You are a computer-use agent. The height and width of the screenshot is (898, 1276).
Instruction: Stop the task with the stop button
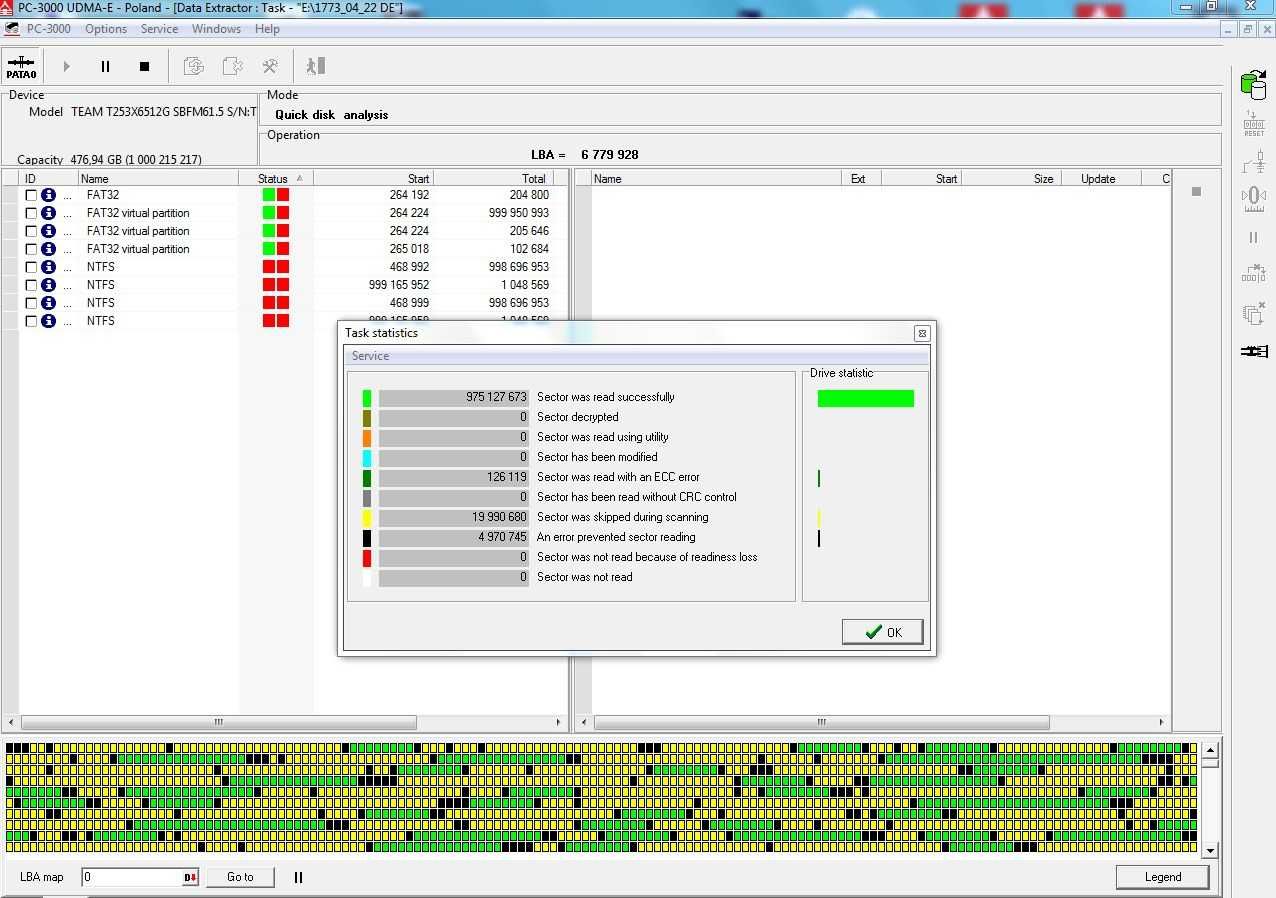(144, 66)
